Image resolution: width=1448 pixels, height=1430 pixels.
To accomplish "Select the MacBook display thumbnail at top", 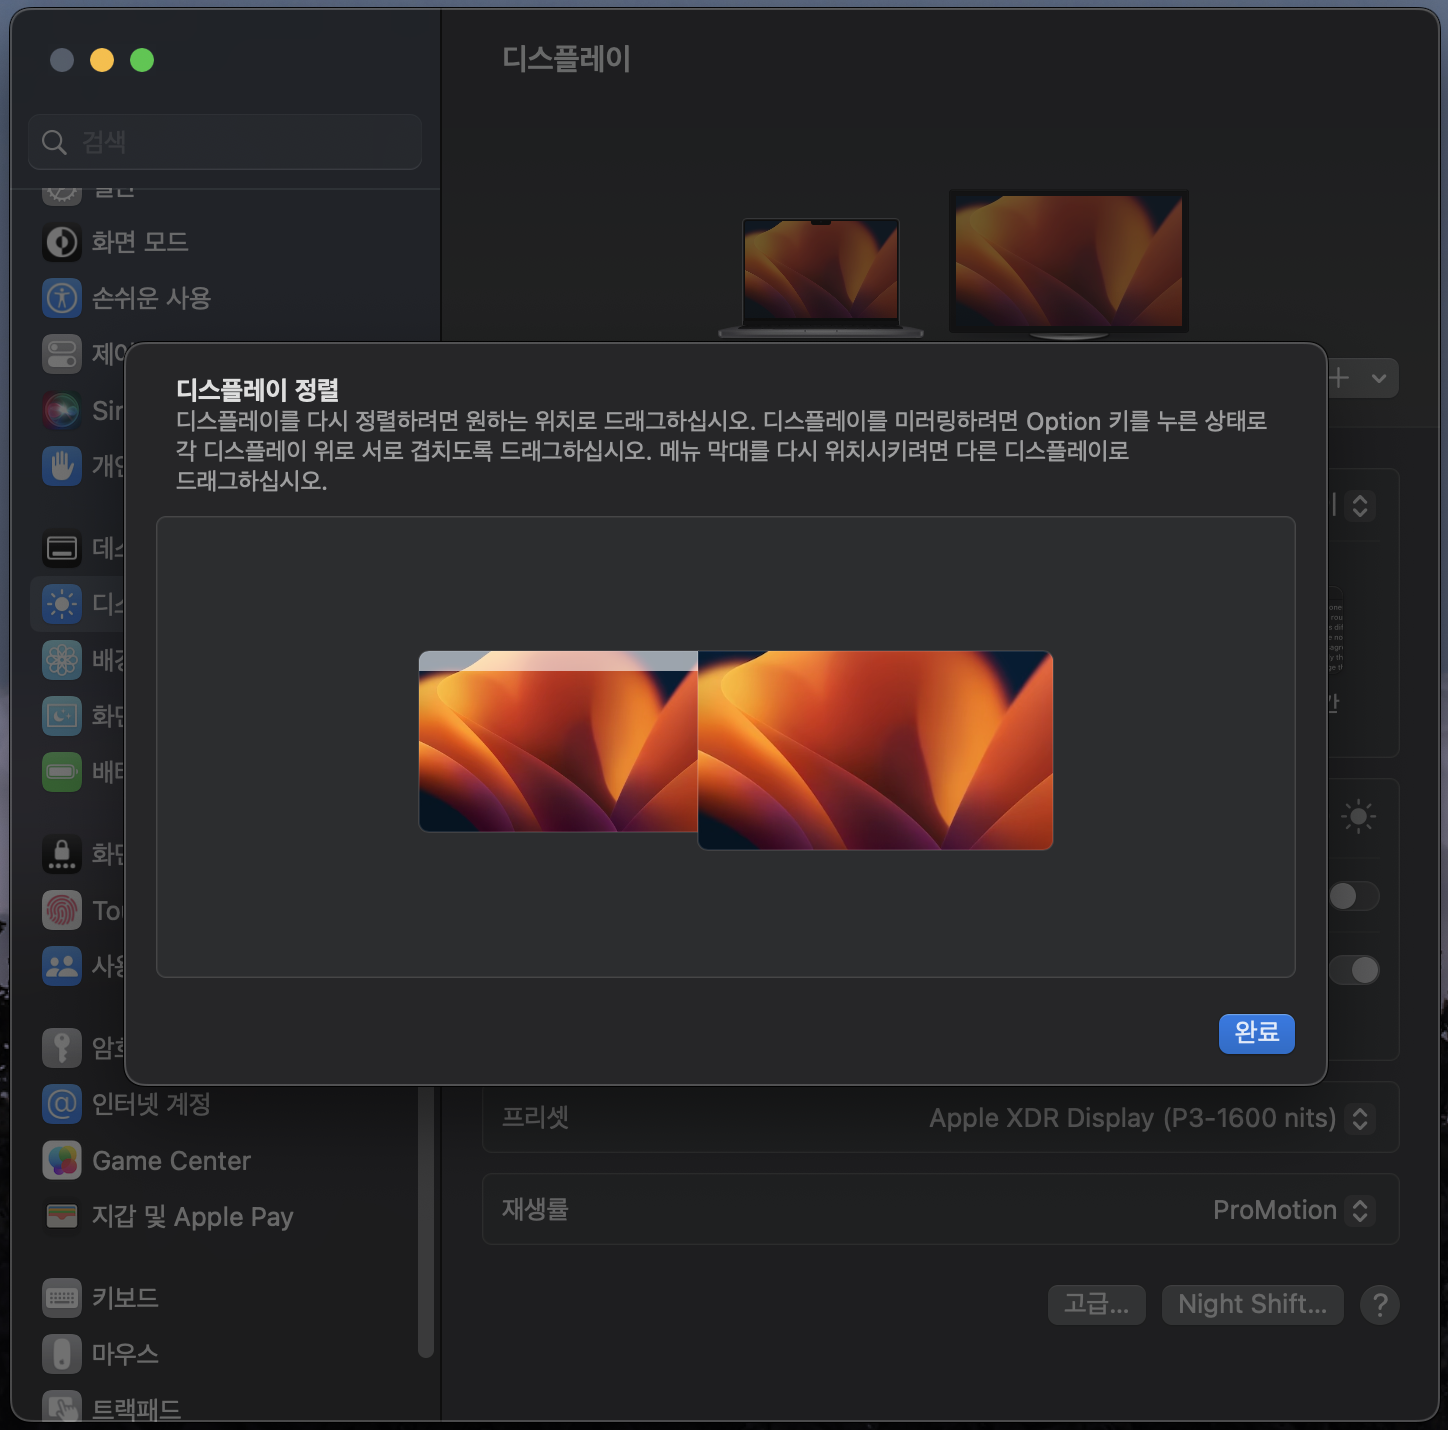I will point(821,277).
